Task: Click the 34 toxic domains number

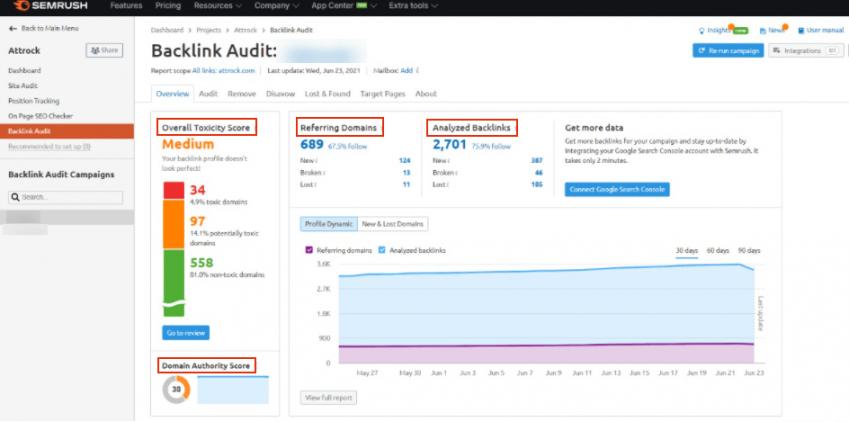Action: point(198,190)
